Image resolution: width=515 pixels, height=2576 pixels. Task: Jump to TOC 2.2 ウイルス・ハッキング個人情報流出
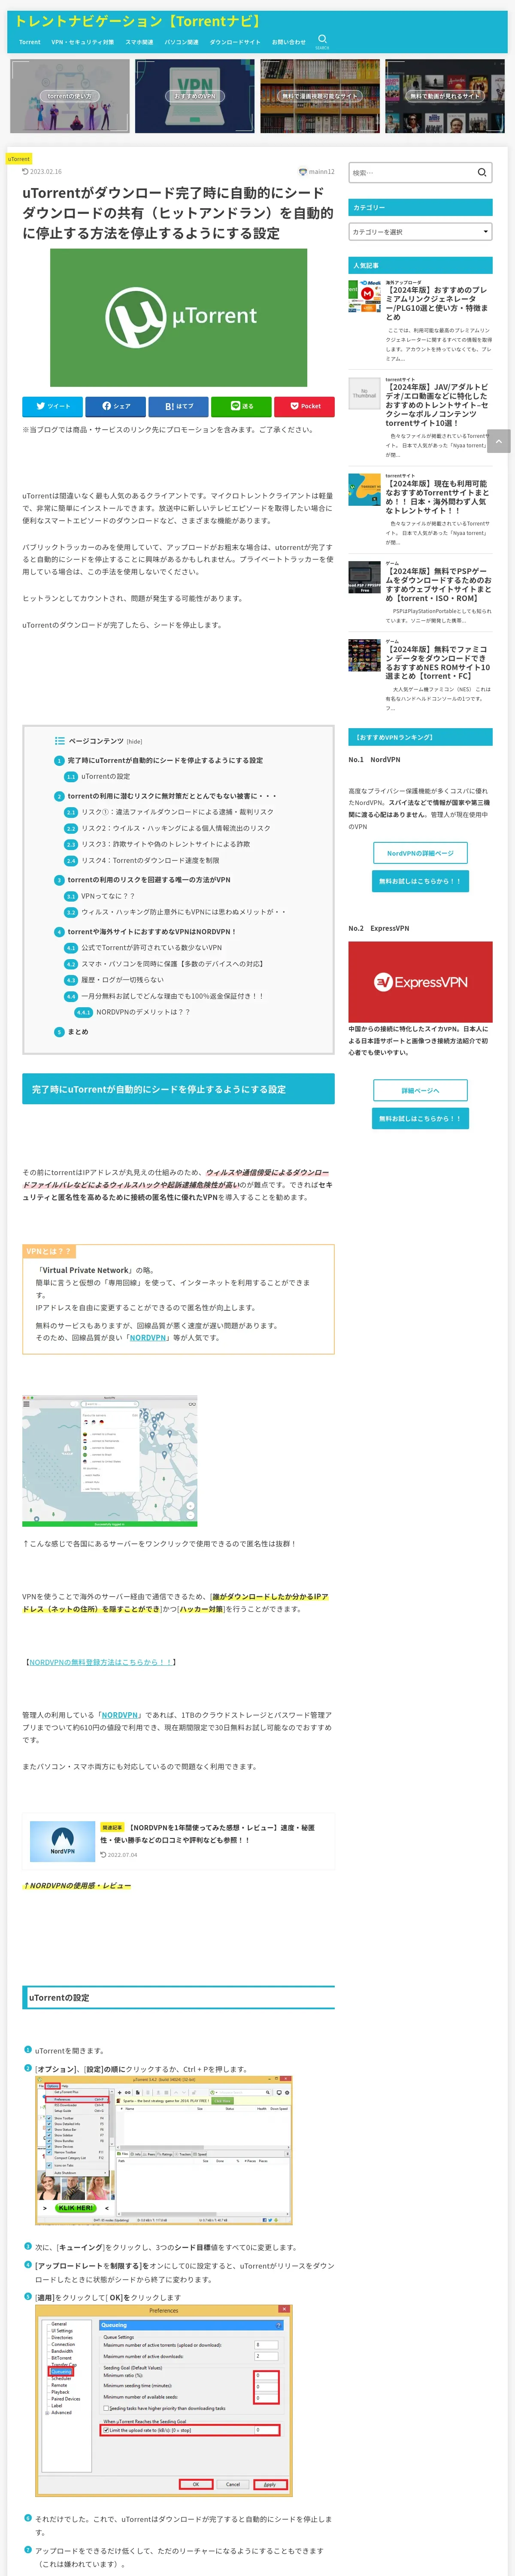point(176,828)
